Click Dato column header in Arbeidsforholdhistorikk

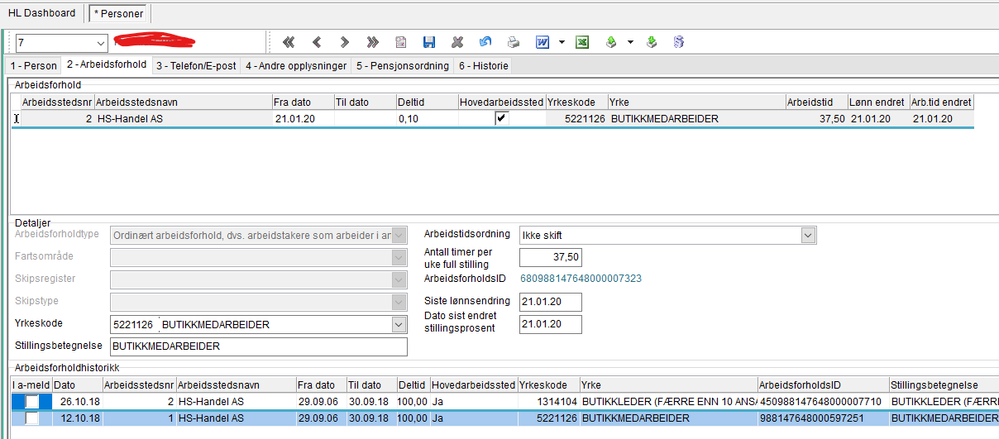point(77,385)
